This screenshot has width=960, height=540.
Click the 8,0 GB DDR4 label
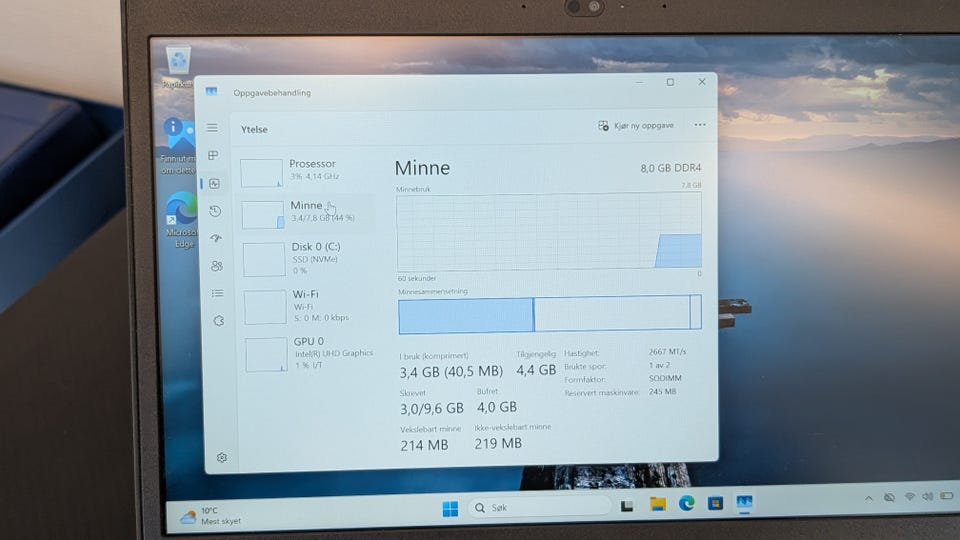pyautogui.click(x=671, y=168)
